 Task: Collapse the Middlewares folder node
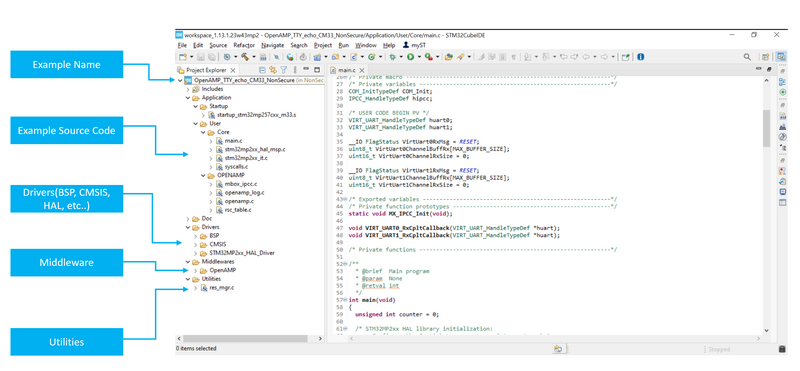188,261
